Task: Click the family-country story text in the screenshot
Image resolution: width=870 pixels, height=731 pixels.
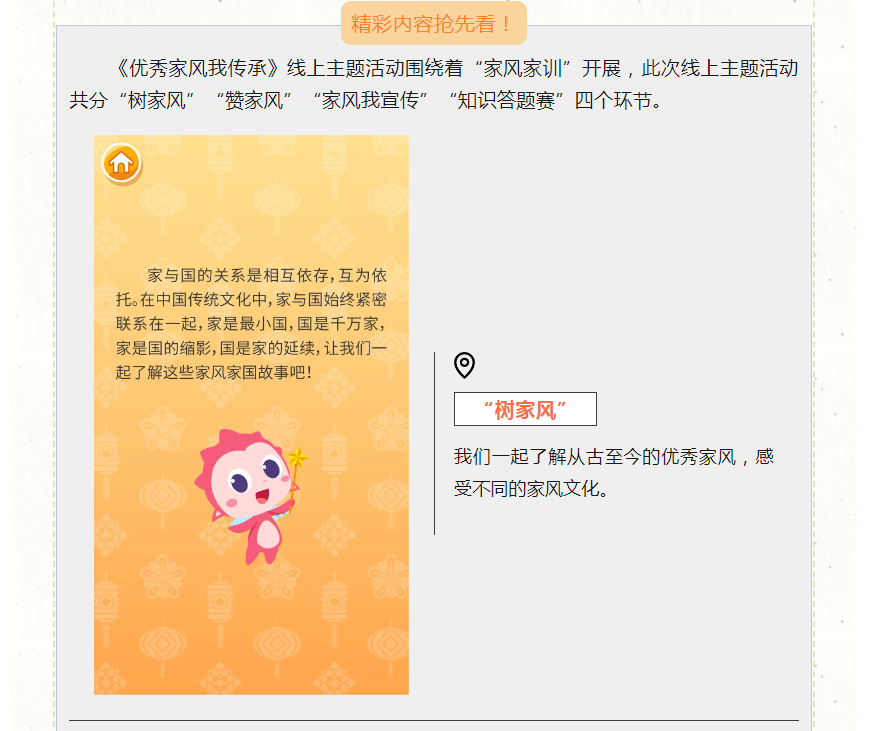Action: coord(251,324)
